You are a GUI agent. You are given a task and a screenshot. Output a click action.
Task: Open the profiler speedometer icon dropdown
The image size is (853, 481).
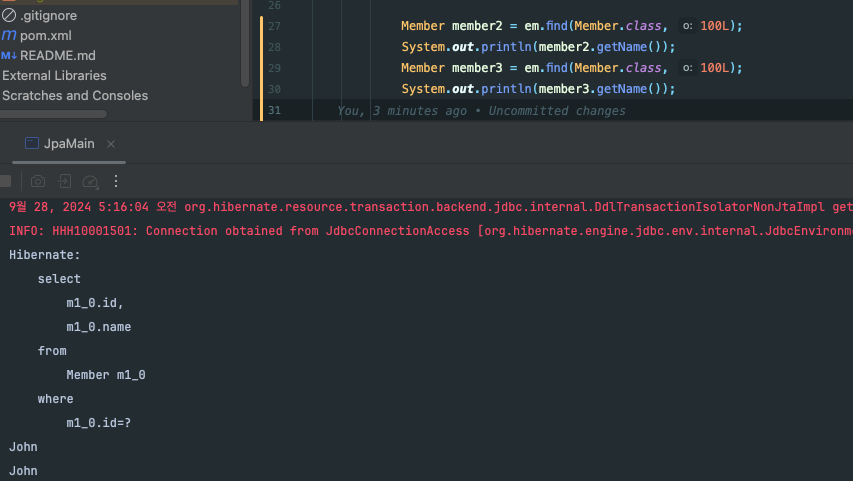coord(91,181)
